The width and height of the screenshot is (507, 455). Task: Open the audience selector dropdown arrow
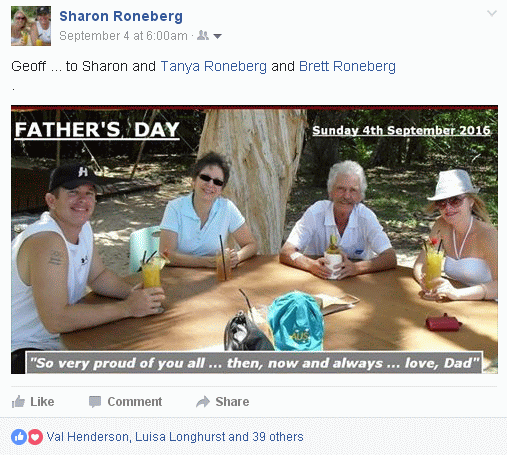tap(217, 36)
